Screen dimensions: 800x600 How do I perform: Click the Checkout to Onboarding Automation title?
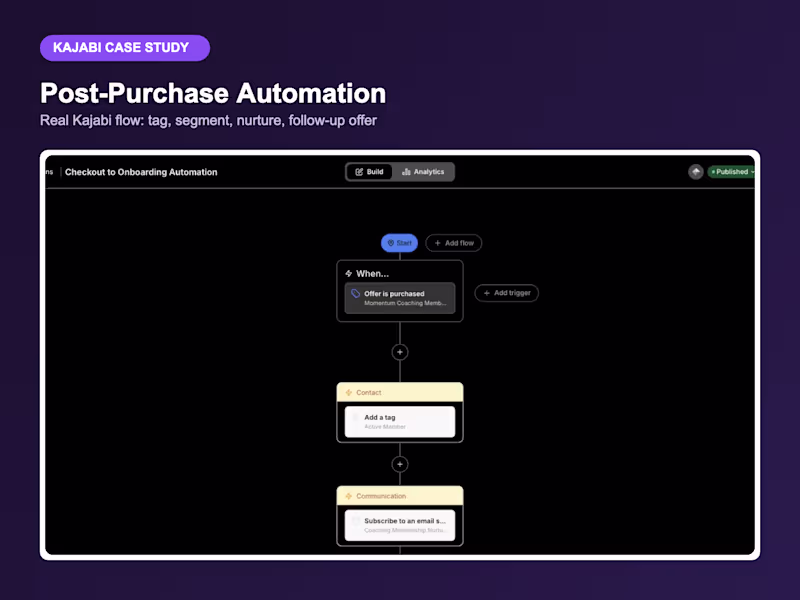click(141, 172)
